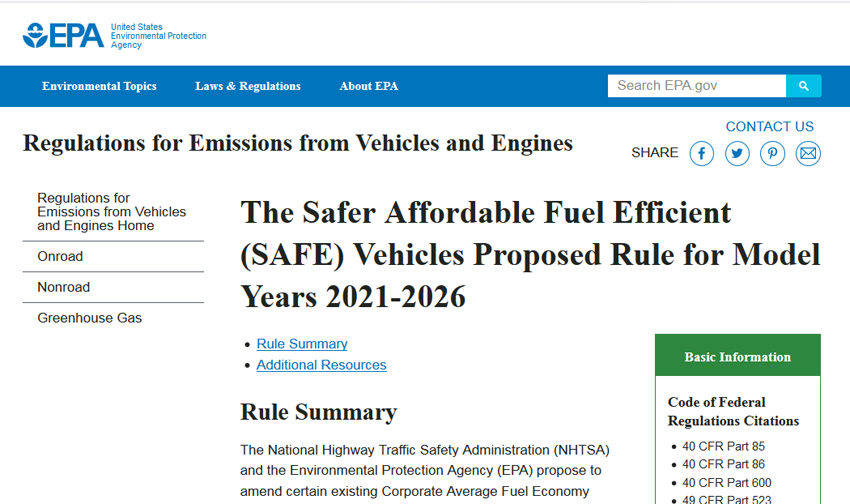Open the Laws & Regulations menu

tap(248, 86)
